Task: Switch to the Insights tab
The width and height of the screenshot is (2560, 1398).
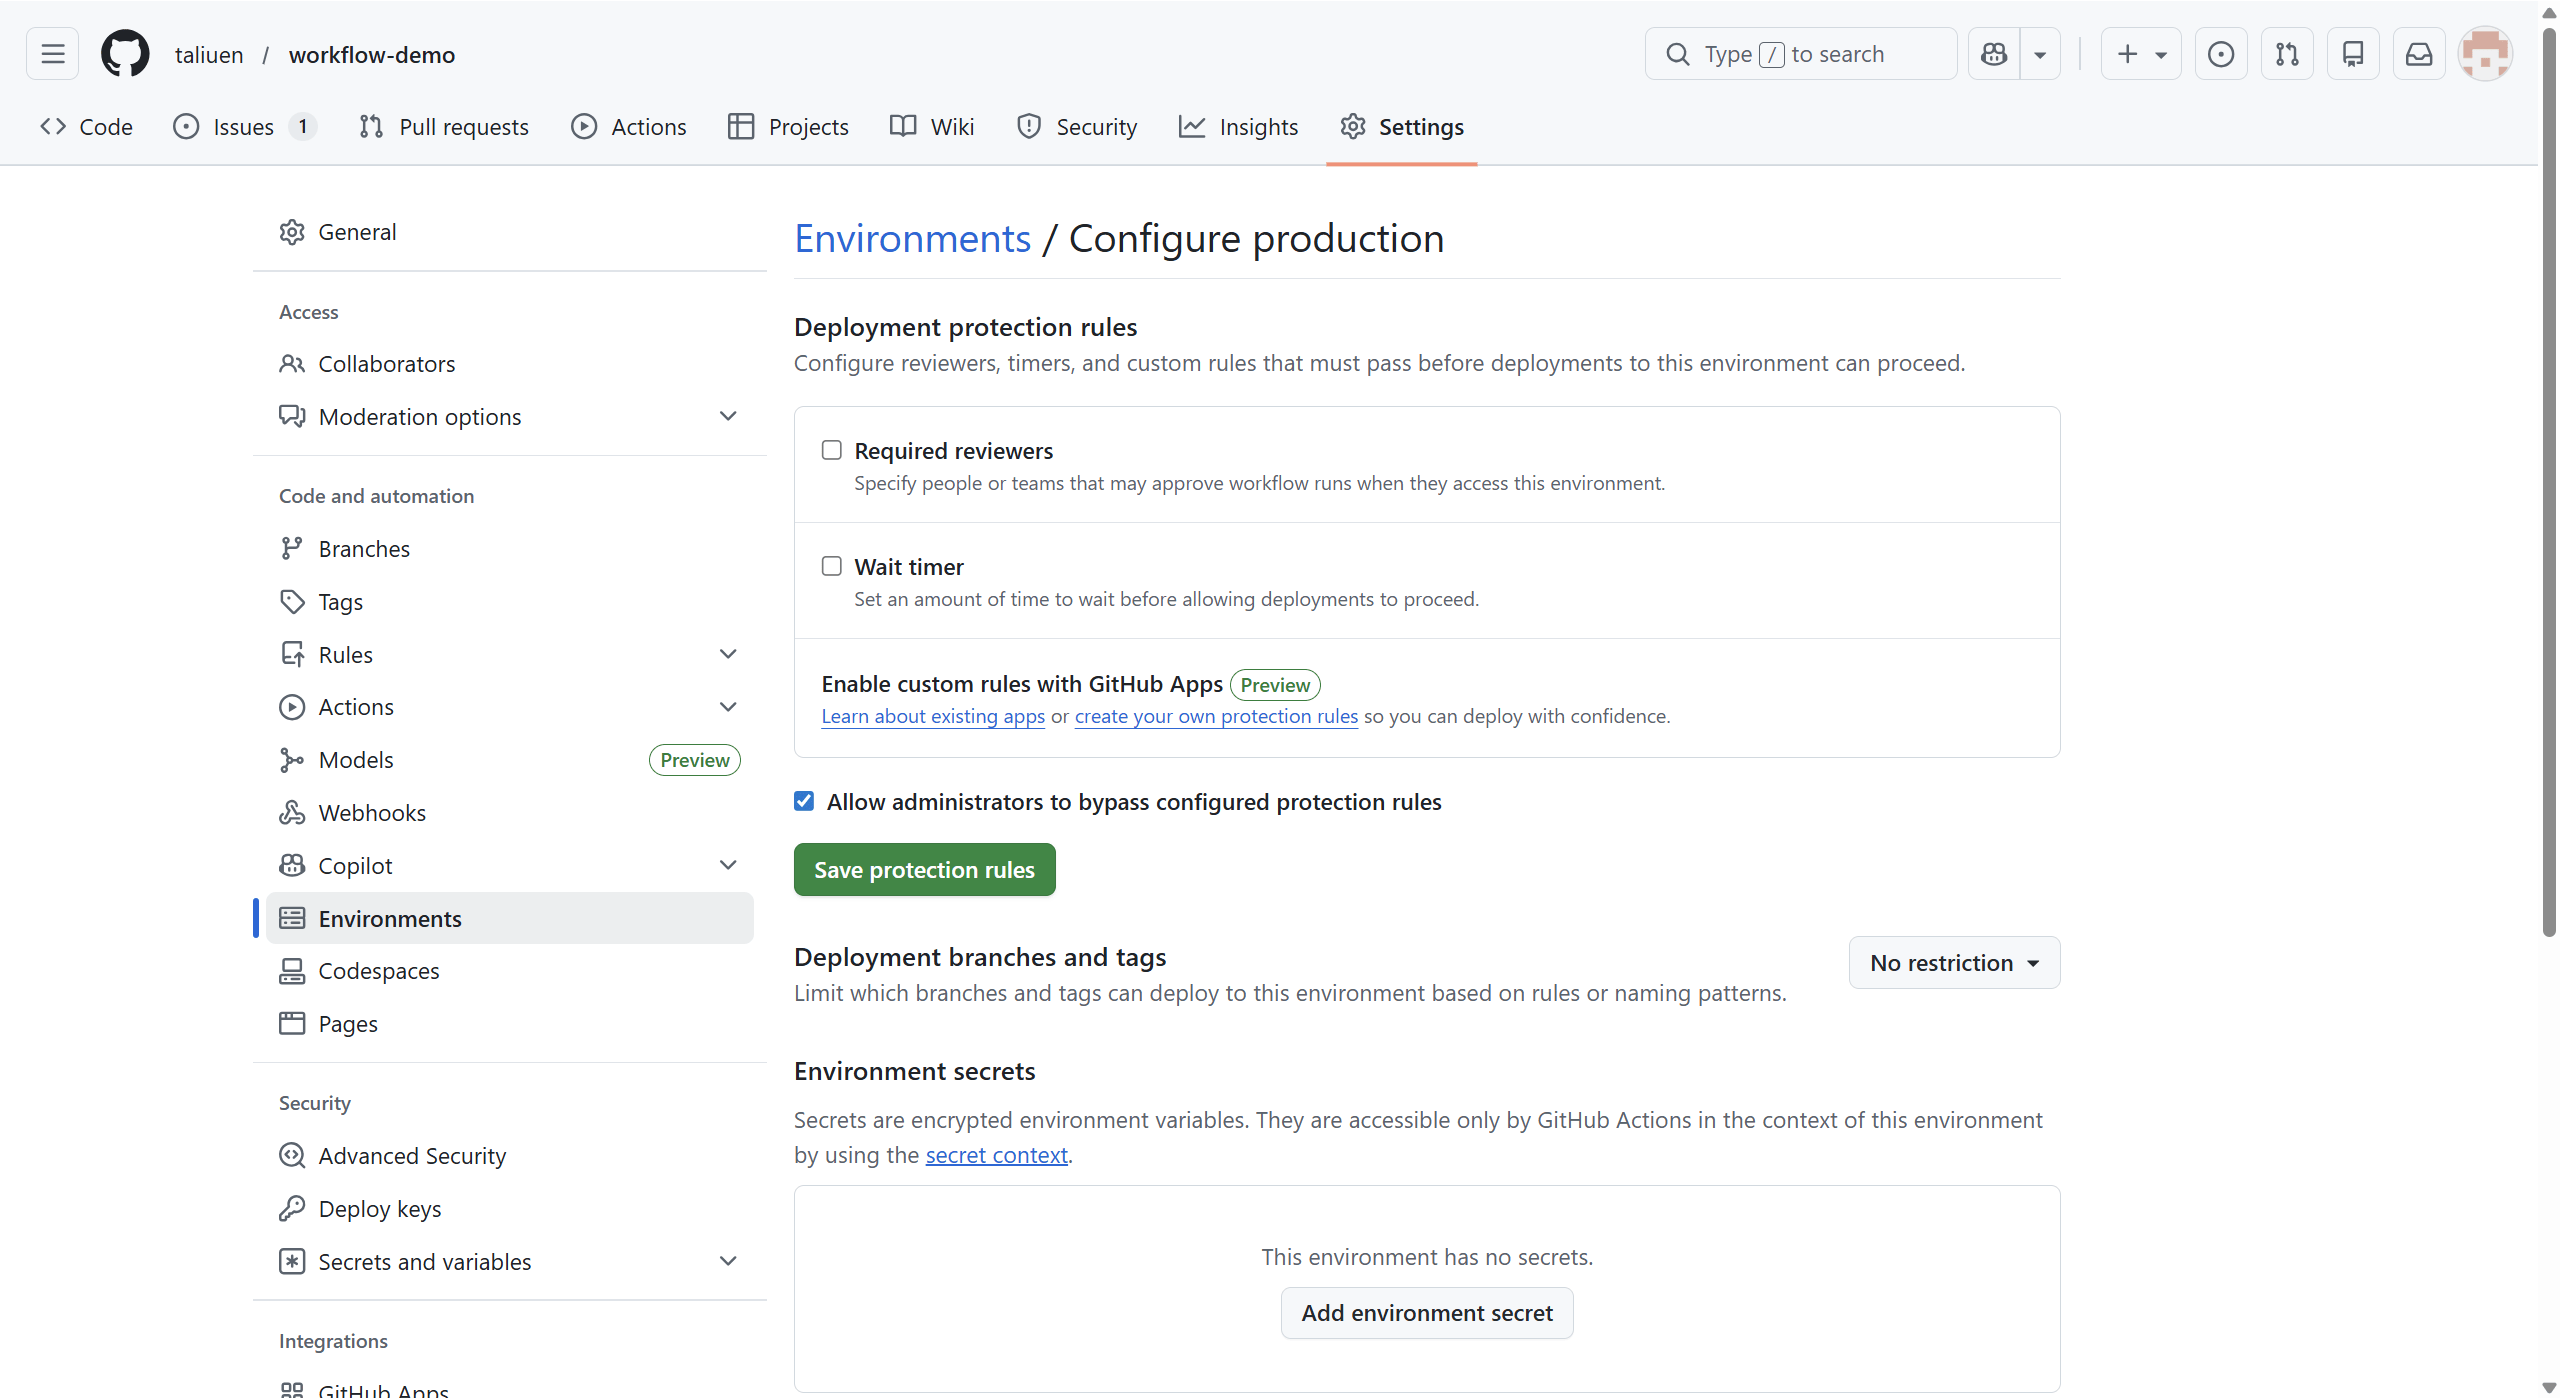Action: [1239, 127]
